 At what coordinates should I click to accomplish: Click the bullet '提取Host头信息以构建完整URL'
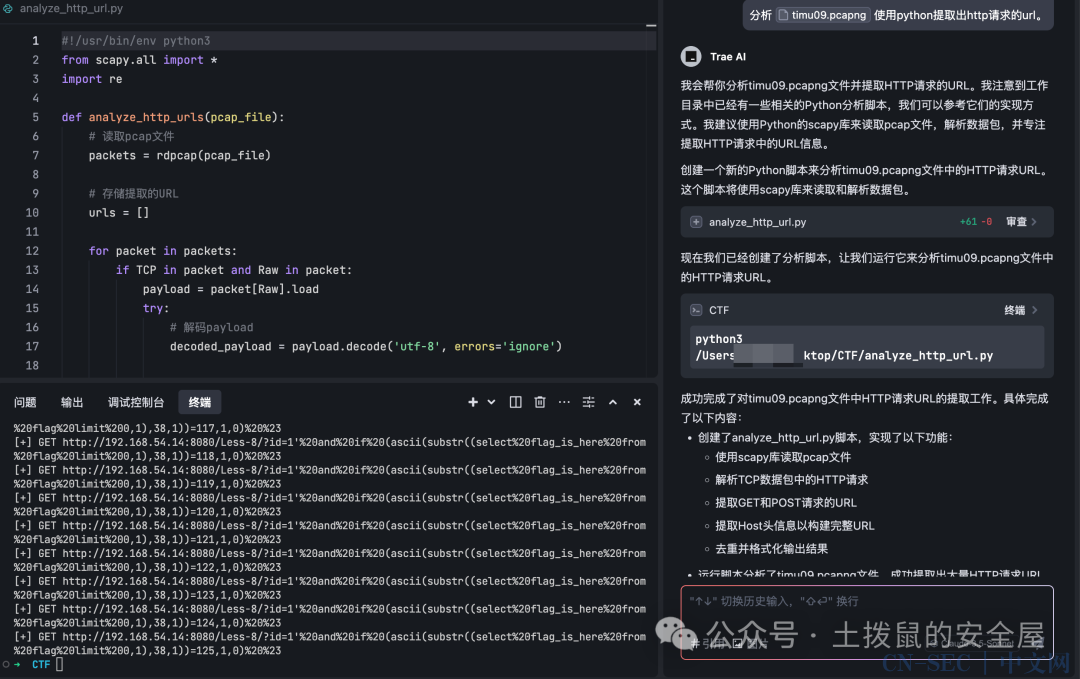click(795, 525)
